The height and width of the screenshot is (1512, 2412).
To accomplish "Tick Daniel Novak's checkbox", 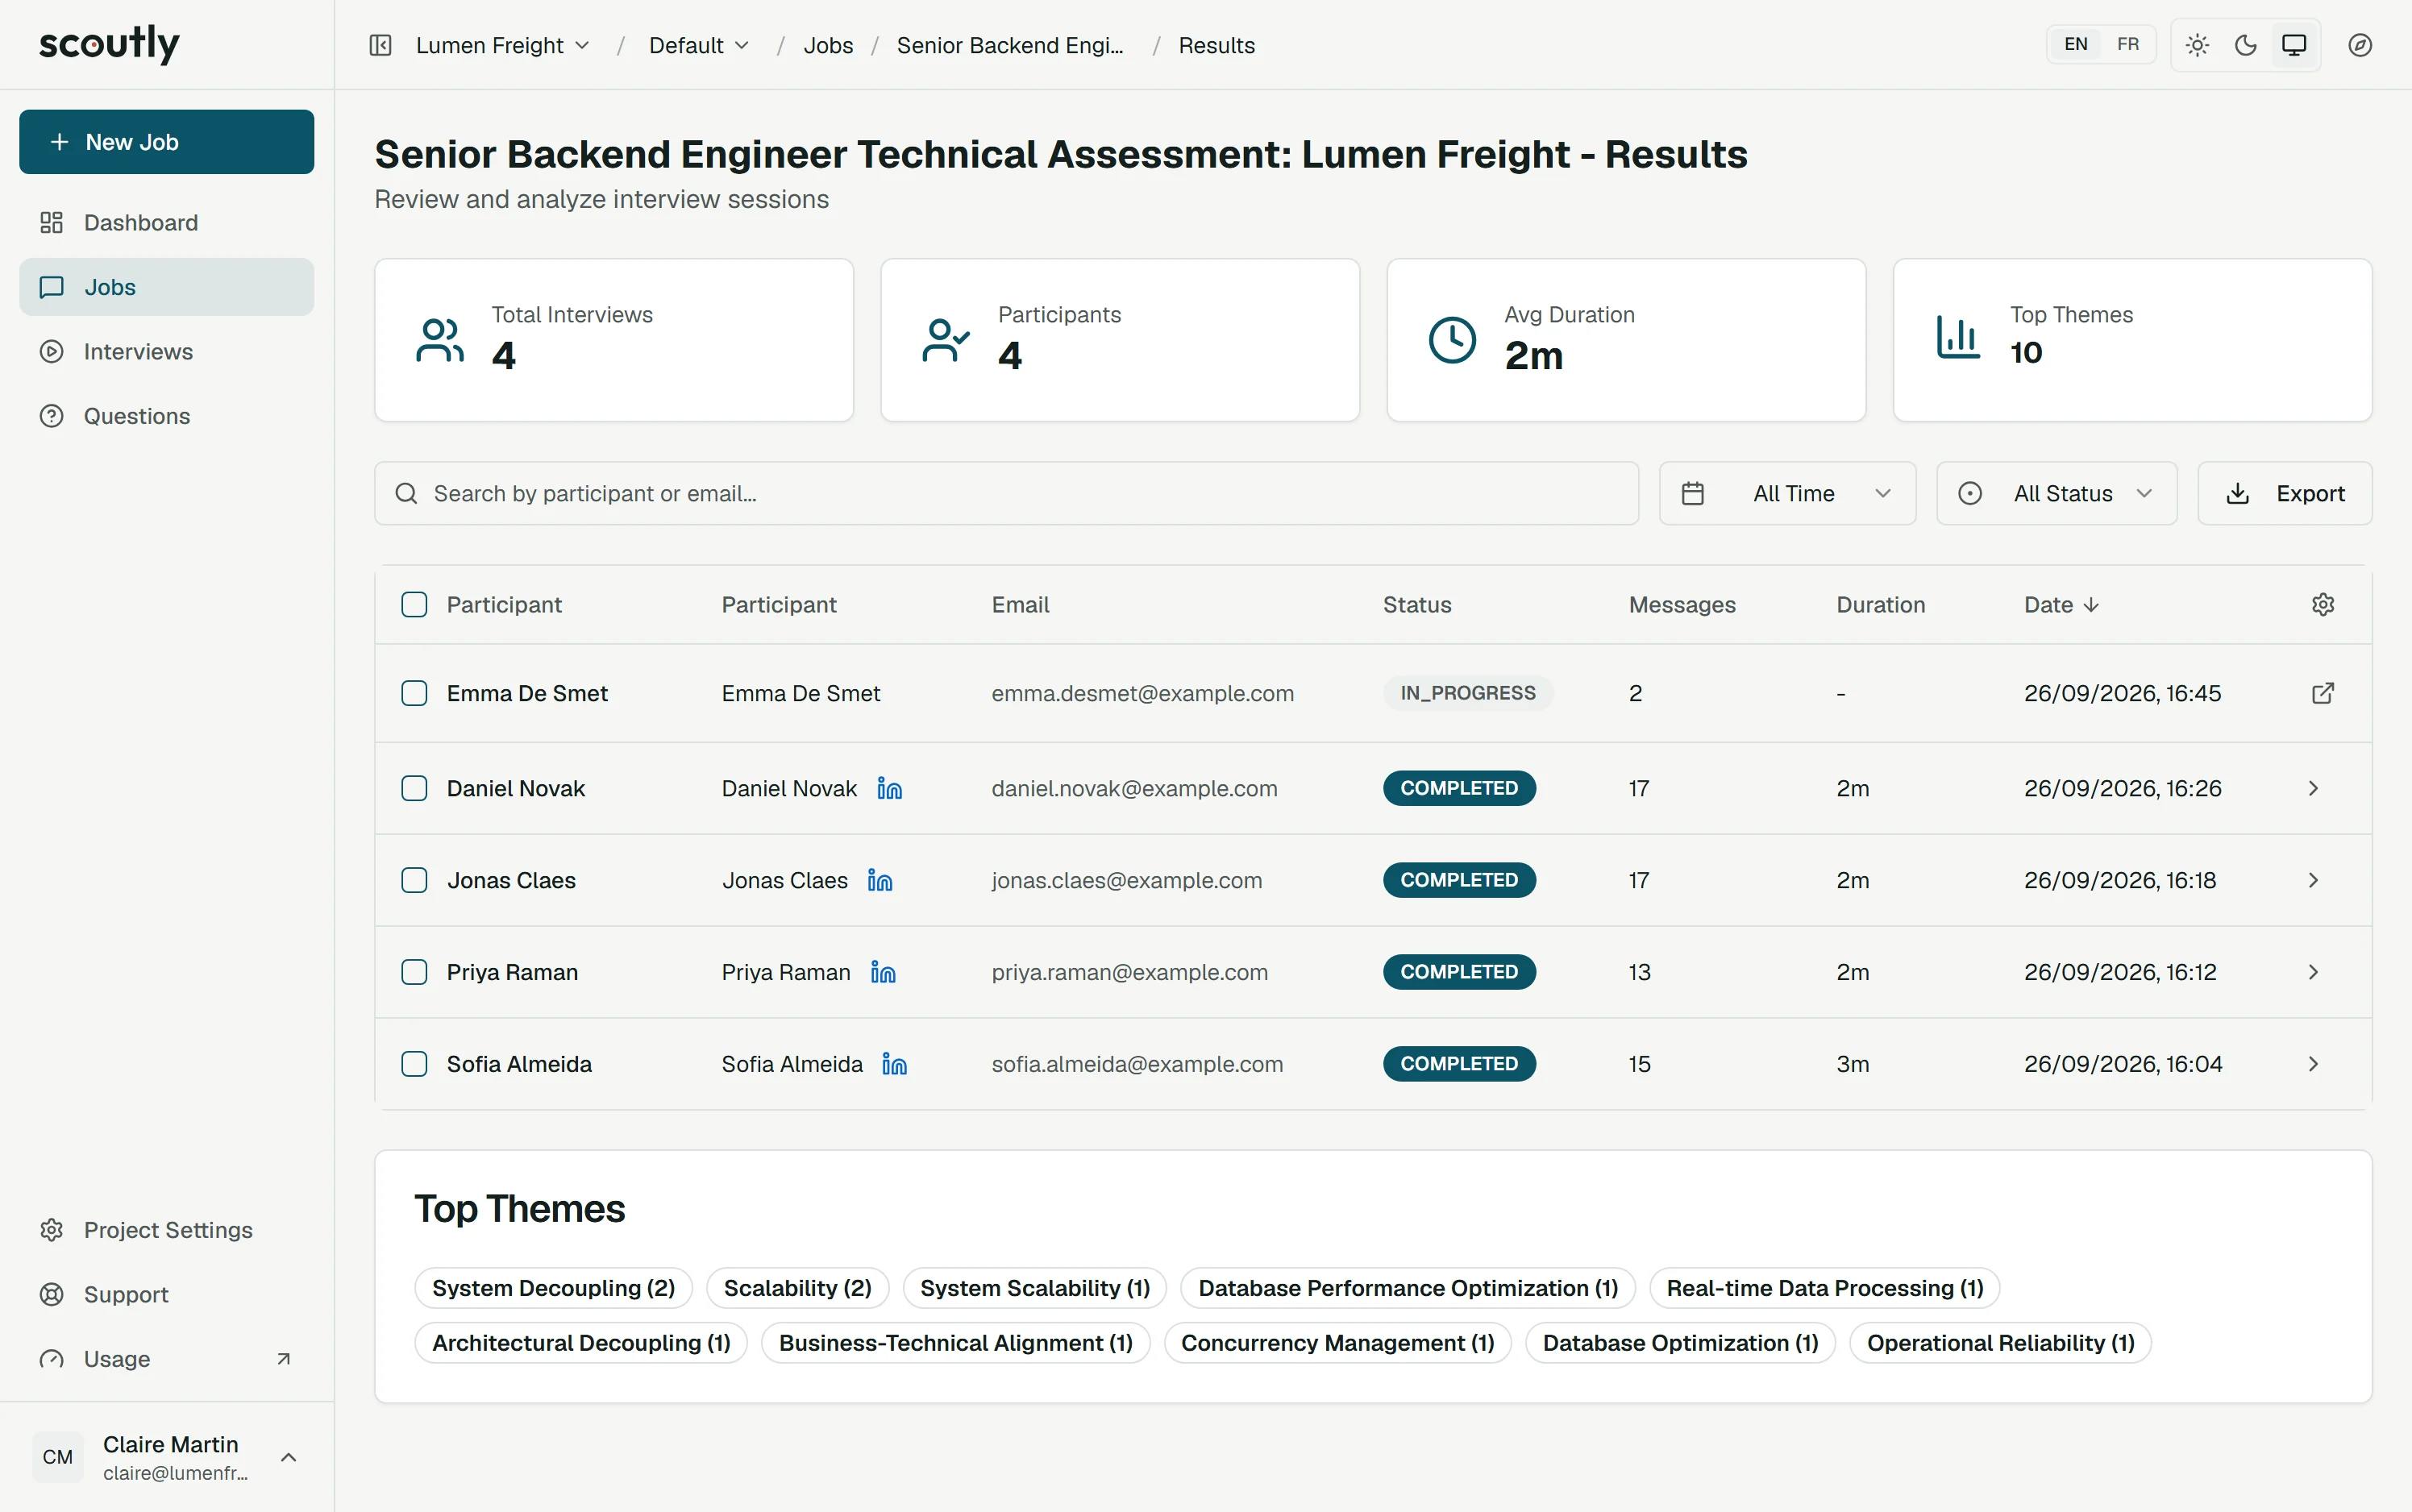I will 414,788.
